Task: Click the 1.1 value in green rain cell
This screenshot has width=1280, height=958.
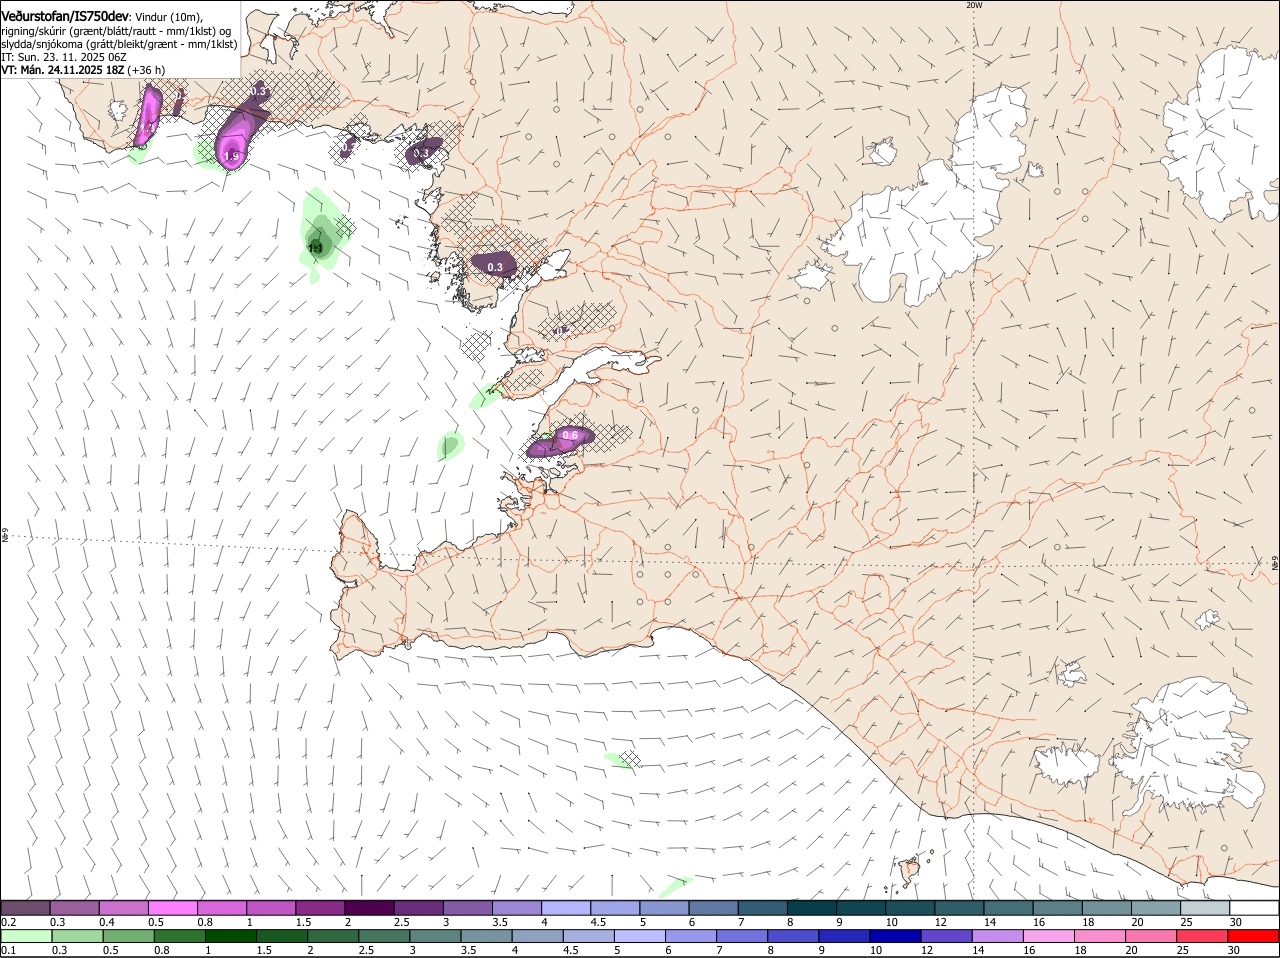Action: click(x=316, y=247)
